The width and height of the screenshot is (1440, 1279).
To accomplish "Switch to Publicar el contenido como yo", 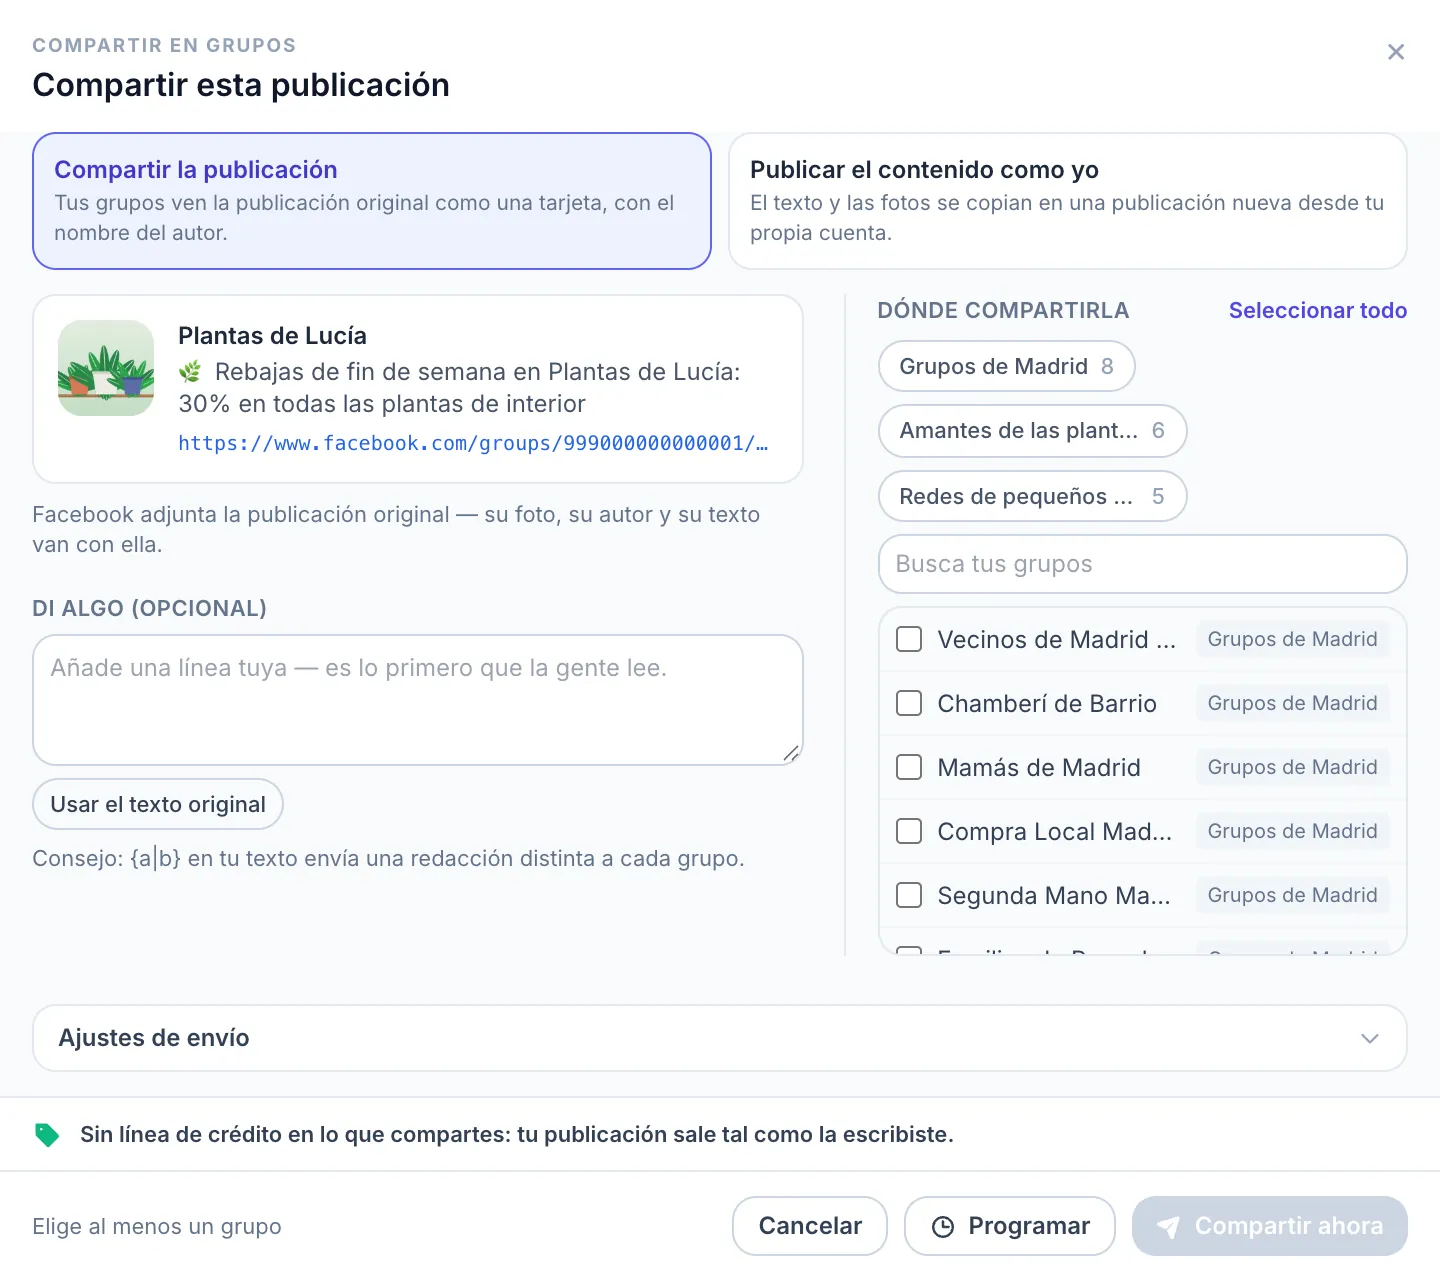I will pyautogui.click(x=1068, y=201).
